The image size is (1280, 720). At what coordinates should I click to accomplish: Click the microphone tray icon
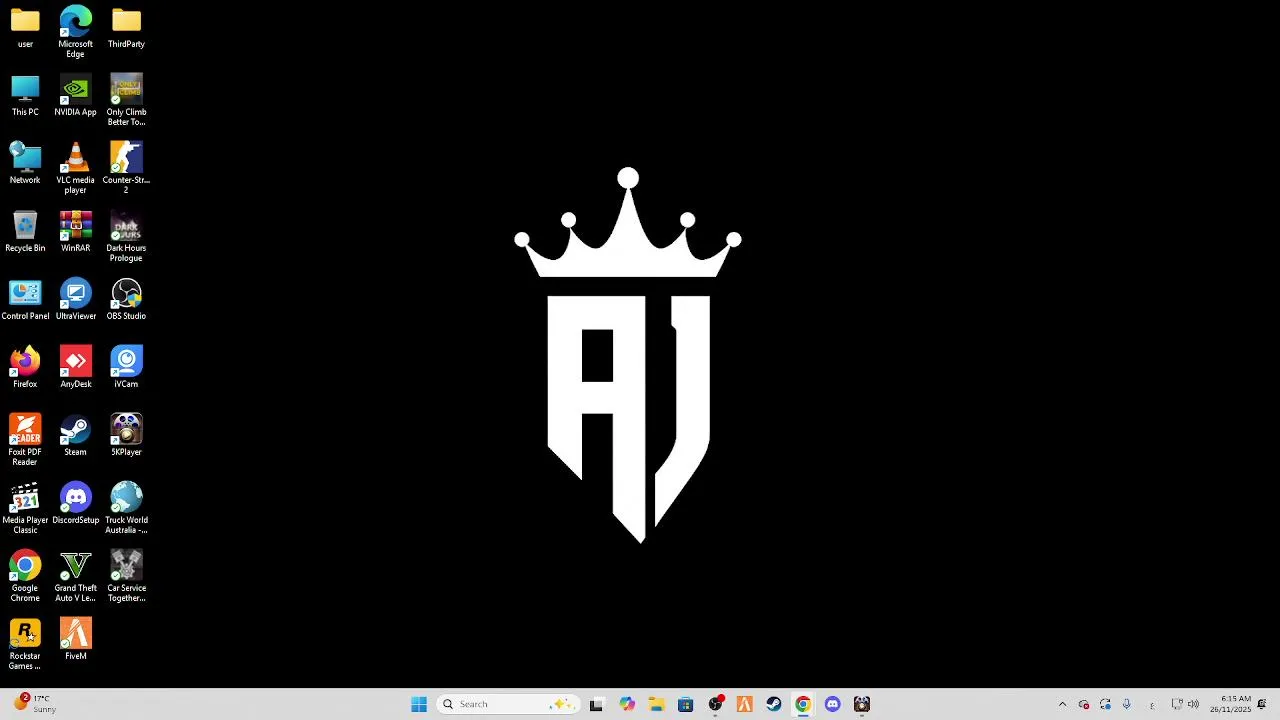tap(1127, 704)
